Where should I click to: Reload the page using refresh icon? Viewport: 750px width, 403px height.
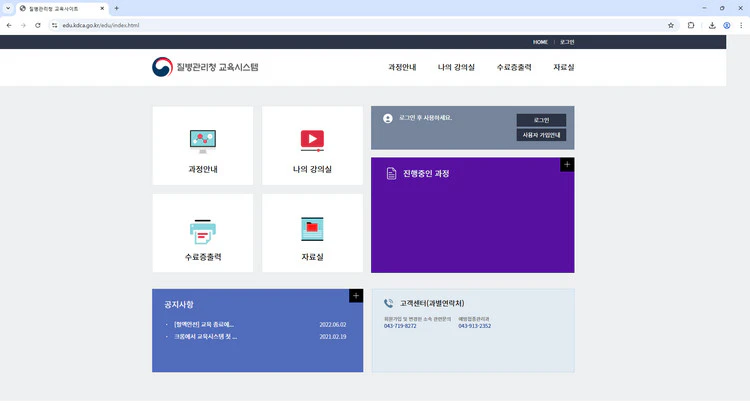pos(38,25)
